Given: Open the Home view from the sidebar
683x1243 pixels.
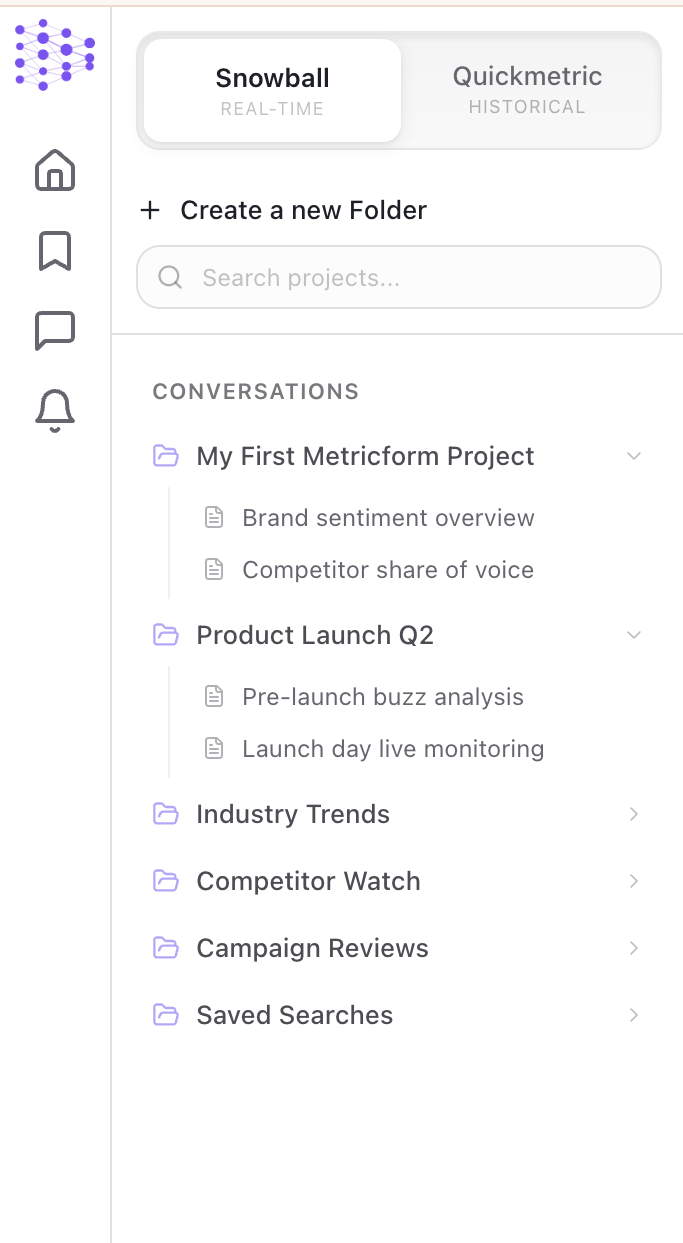Looking at the screenshot, I should tap(55, 171).
